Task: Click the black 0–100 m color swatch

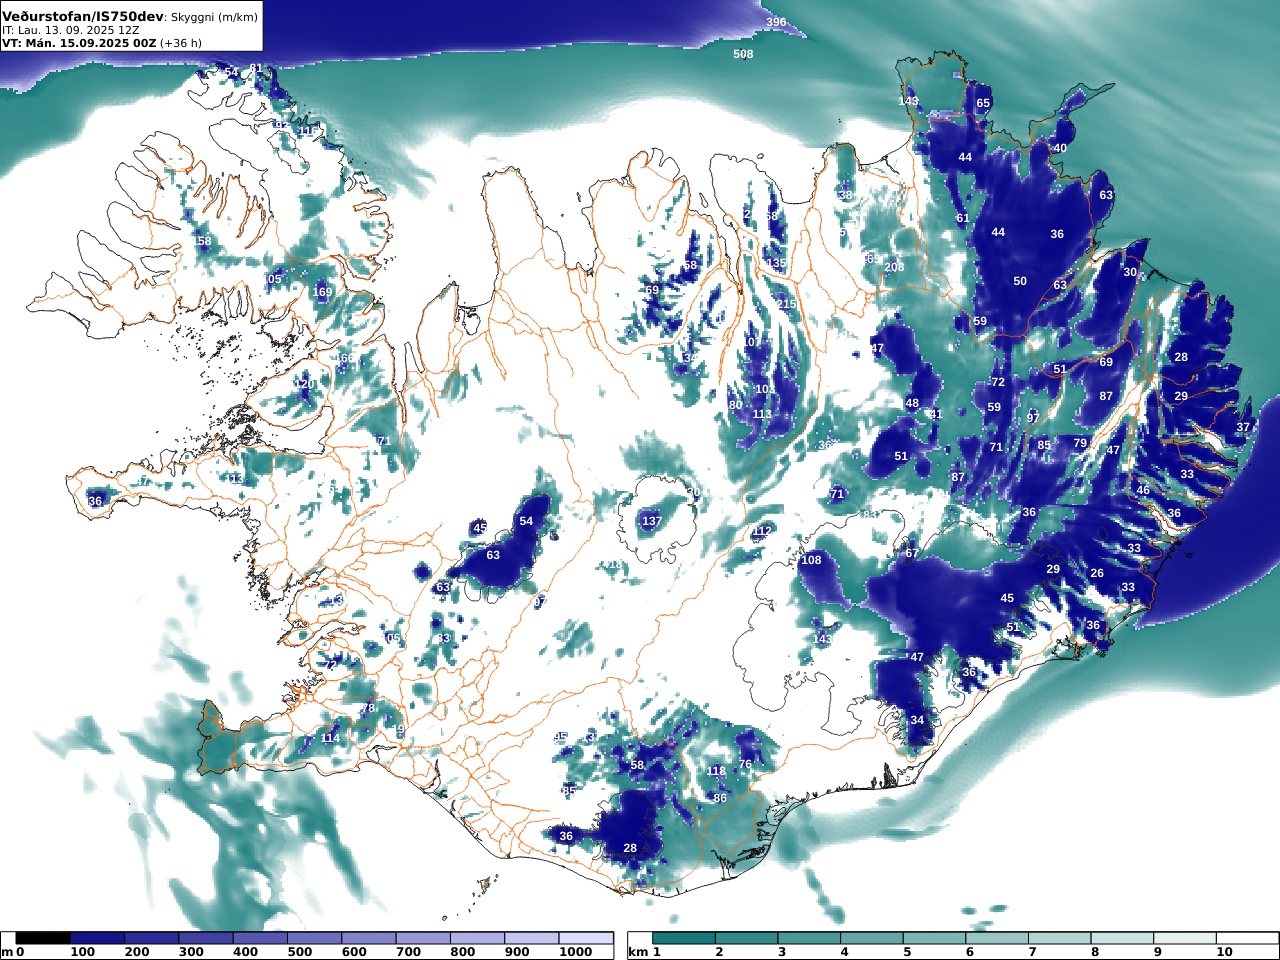Action: pyautogui.click(x=43, y=938)
